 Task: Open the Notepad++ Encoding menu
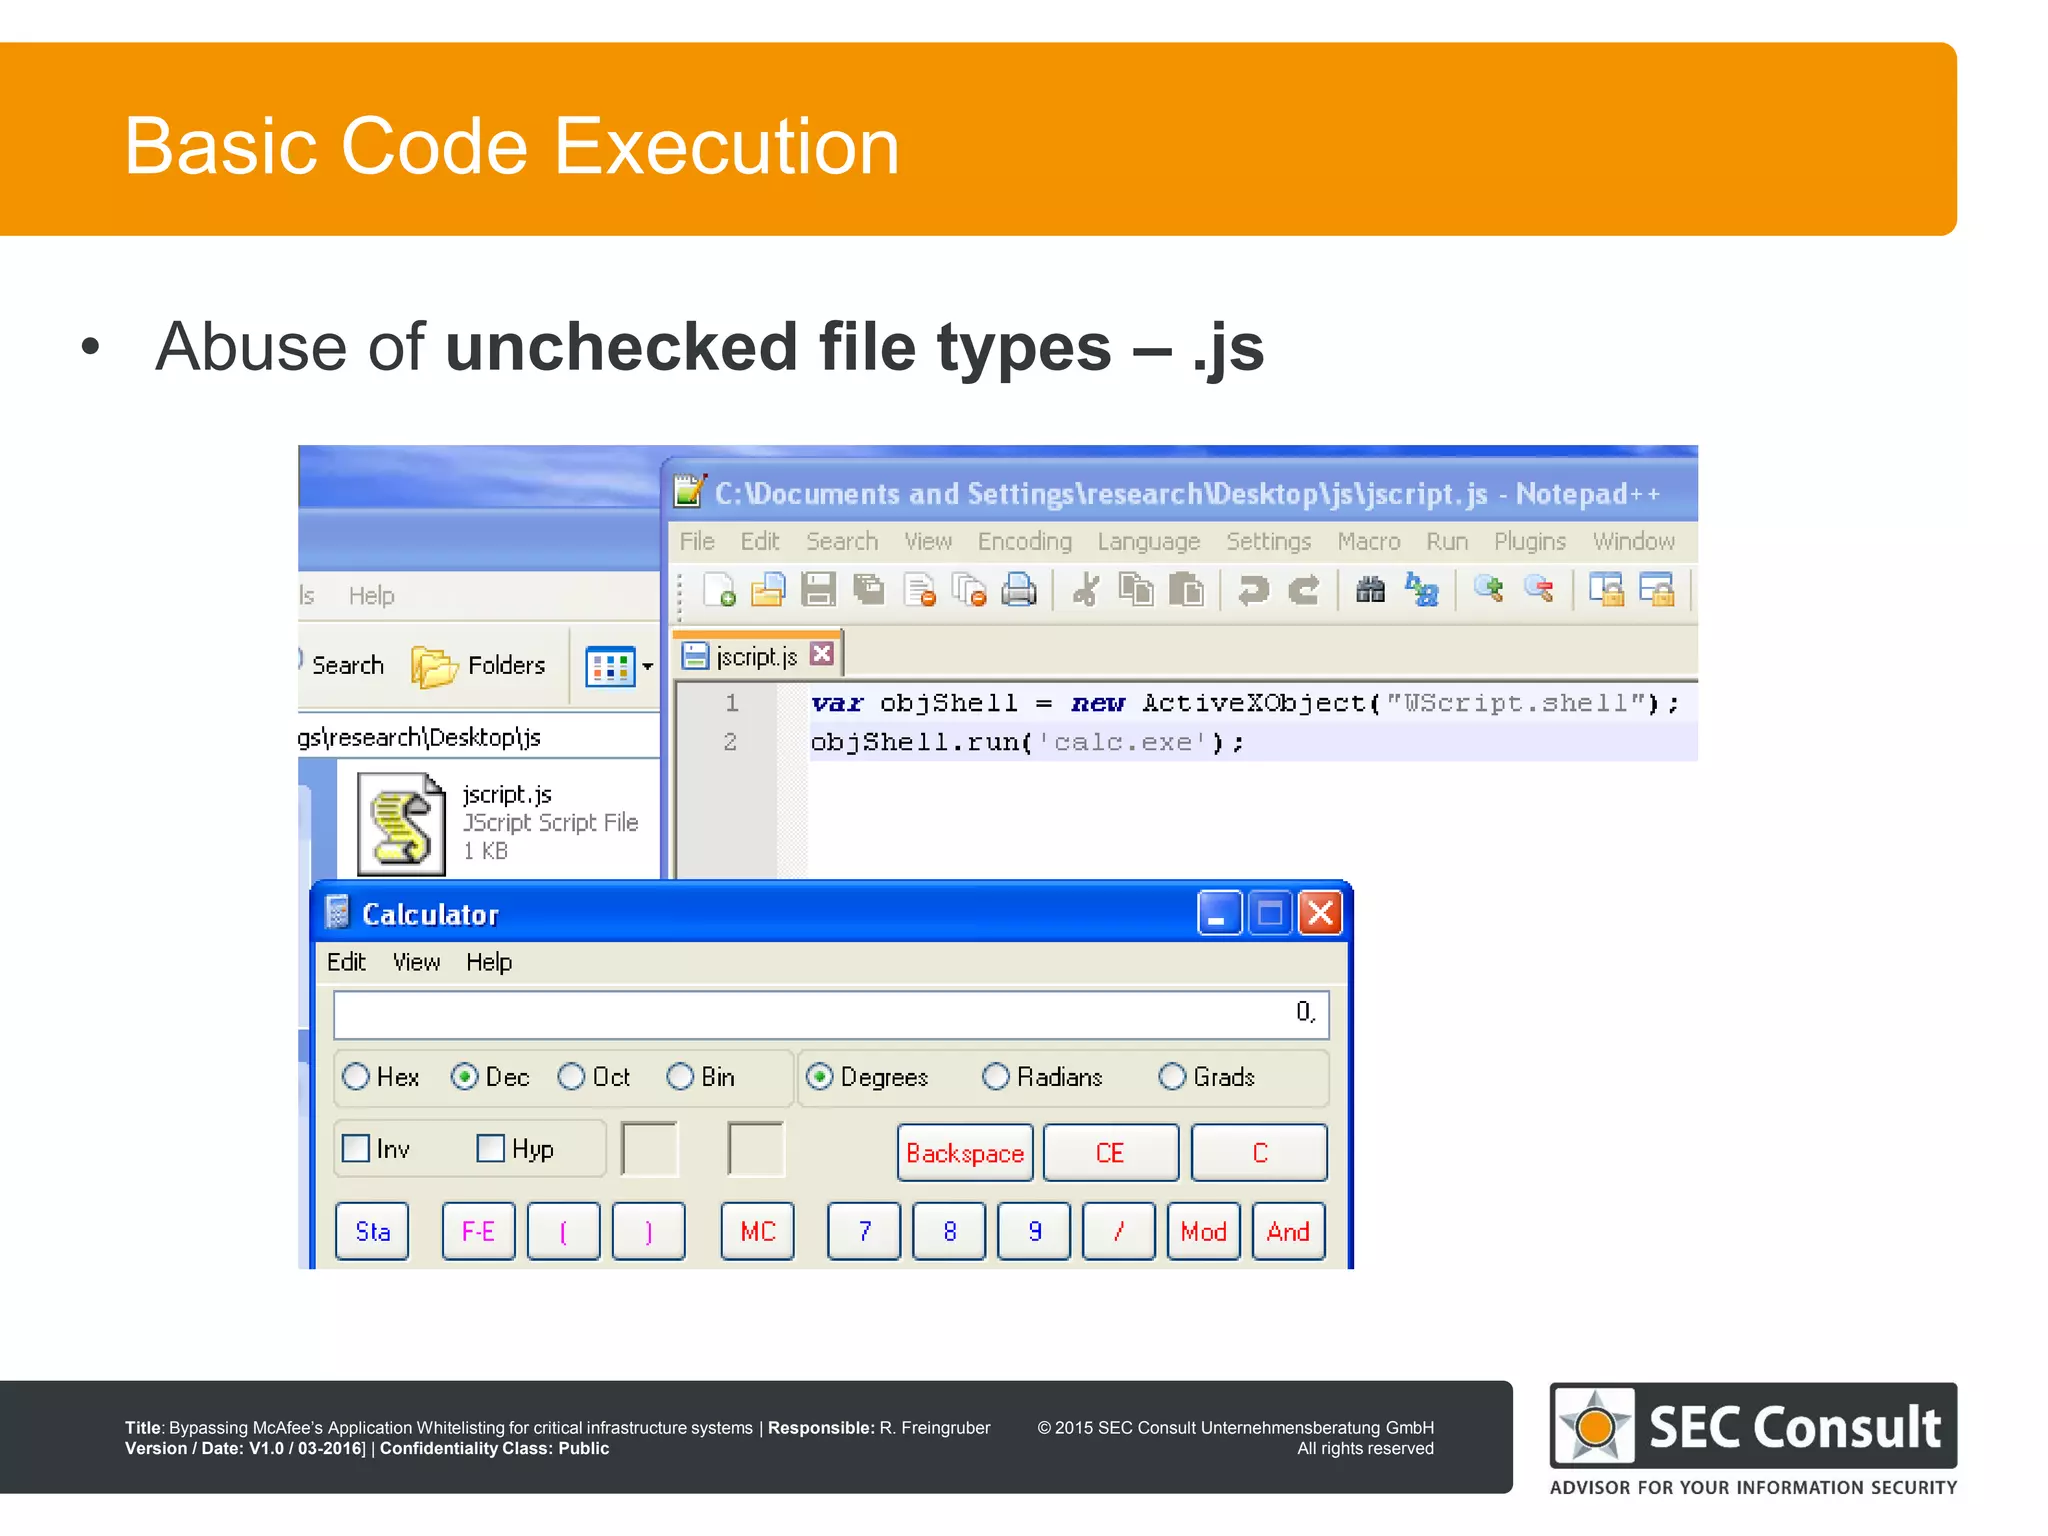point(1024,541)
